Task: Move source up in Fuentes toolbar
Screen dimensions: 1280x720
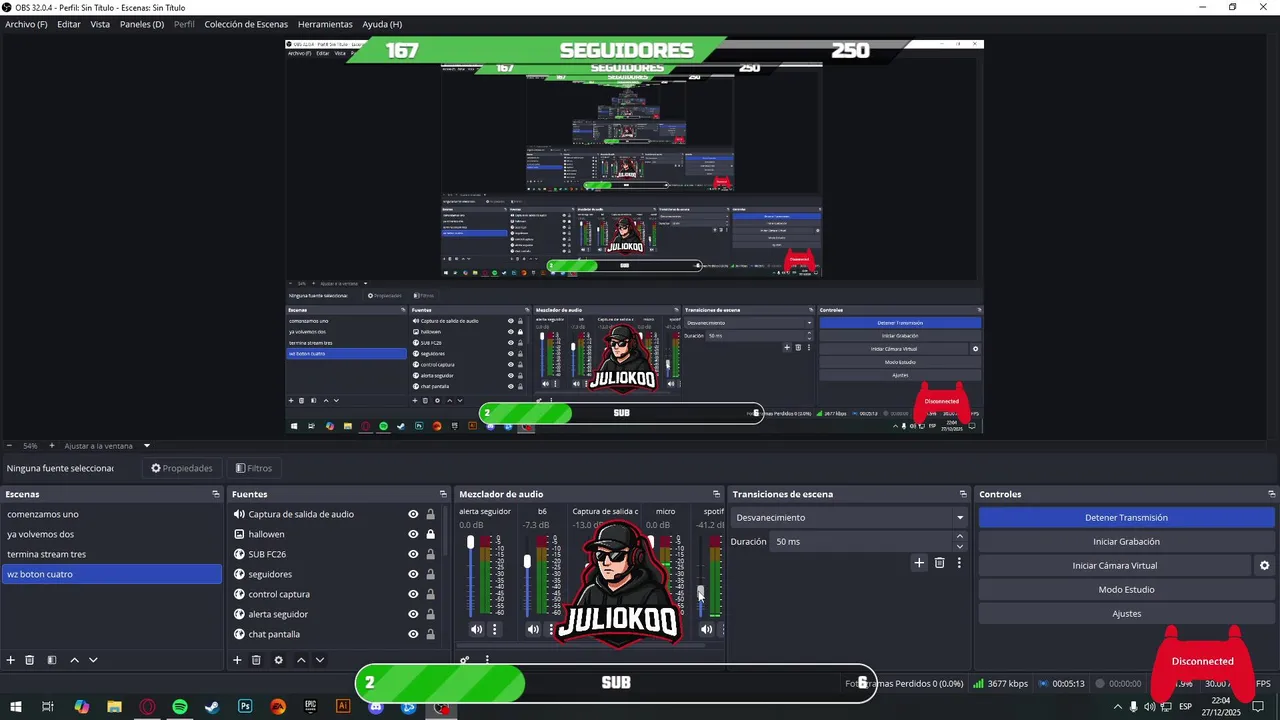Action: [x=301, y=660]
